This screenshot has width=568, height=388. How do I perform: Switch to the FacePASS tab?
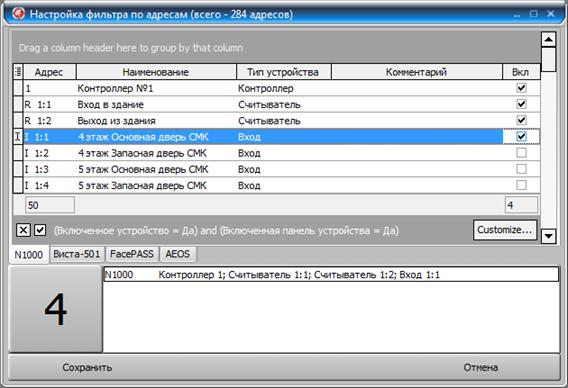click(x=132, y=254)
